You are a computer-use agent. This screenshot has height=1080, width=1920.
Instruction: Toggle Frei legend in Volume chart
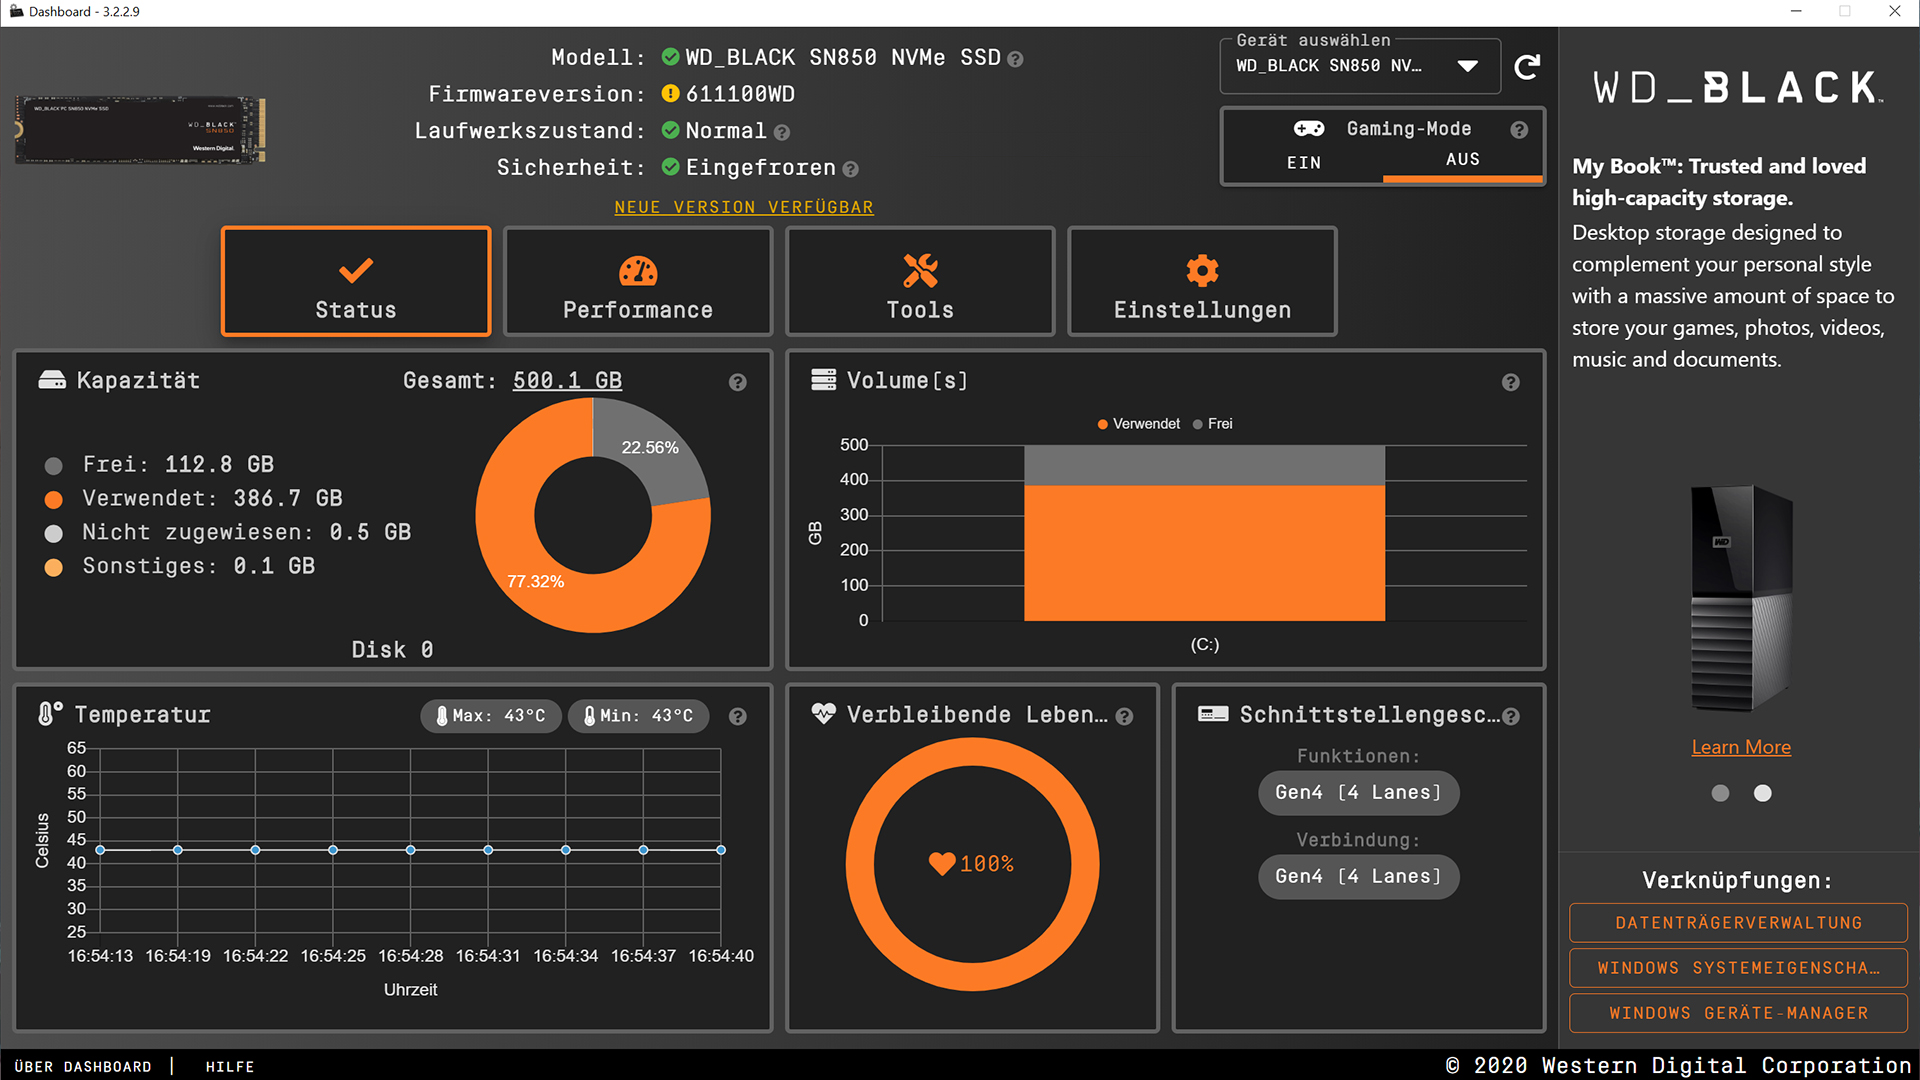click(1213, 424)
